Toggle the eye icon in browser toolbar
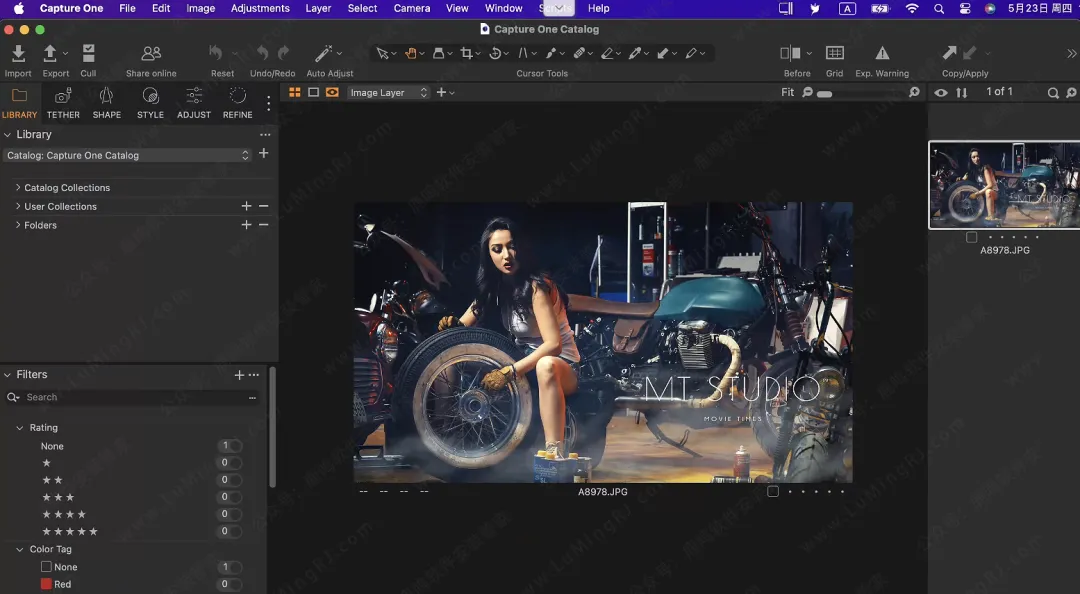 (940, 93)
